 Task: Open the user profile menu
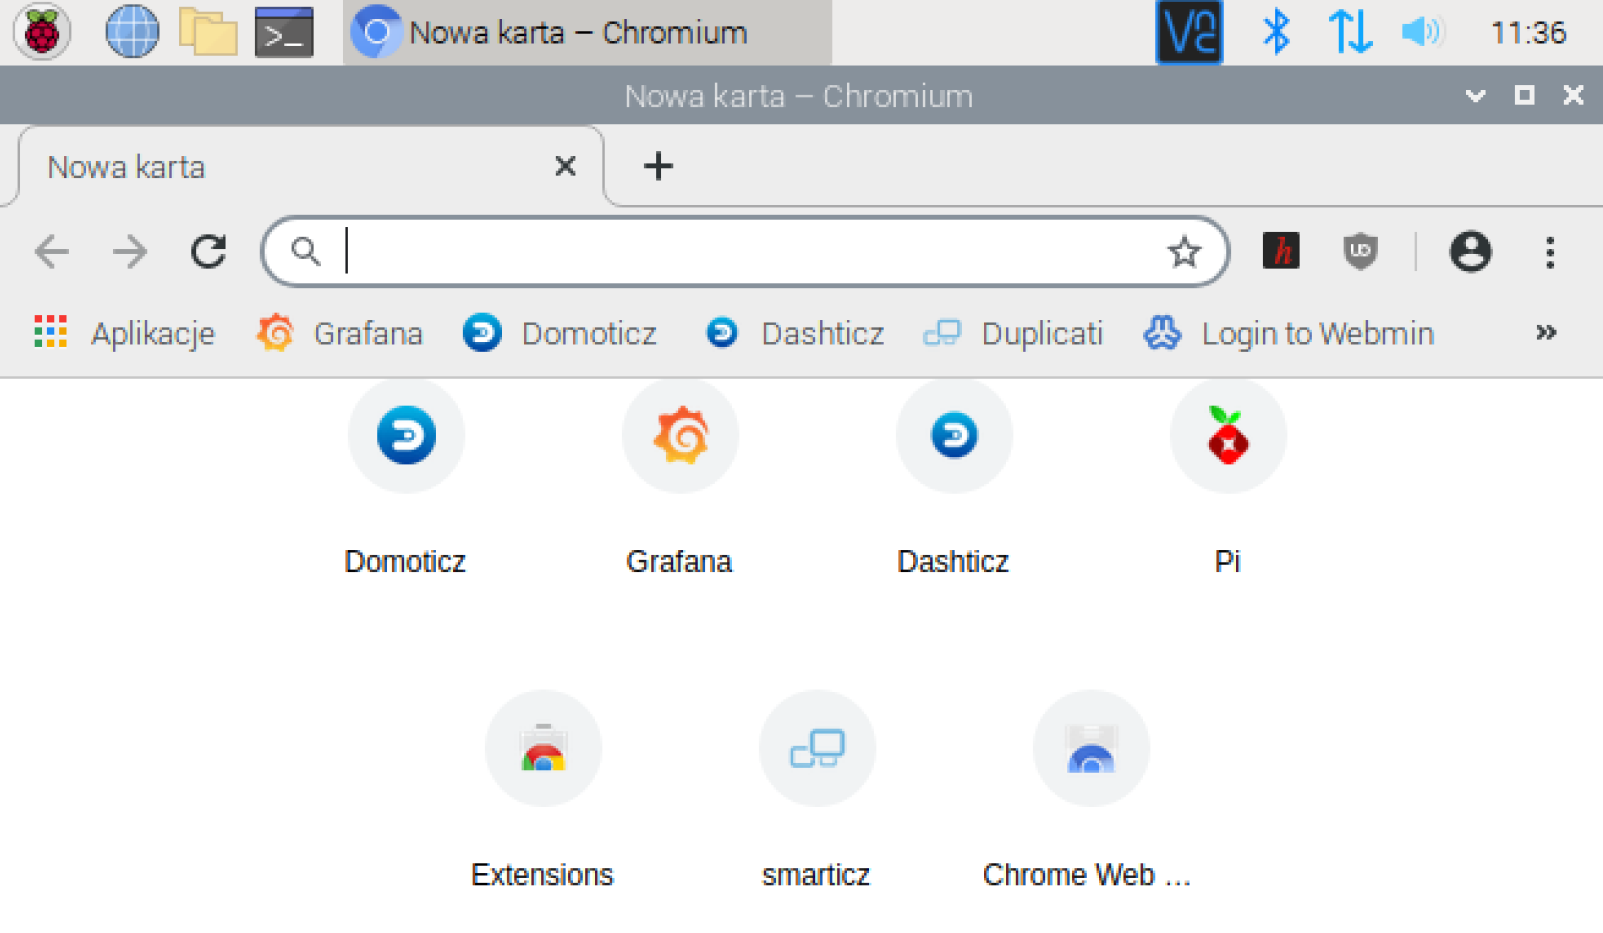(x=1470, y=251)
